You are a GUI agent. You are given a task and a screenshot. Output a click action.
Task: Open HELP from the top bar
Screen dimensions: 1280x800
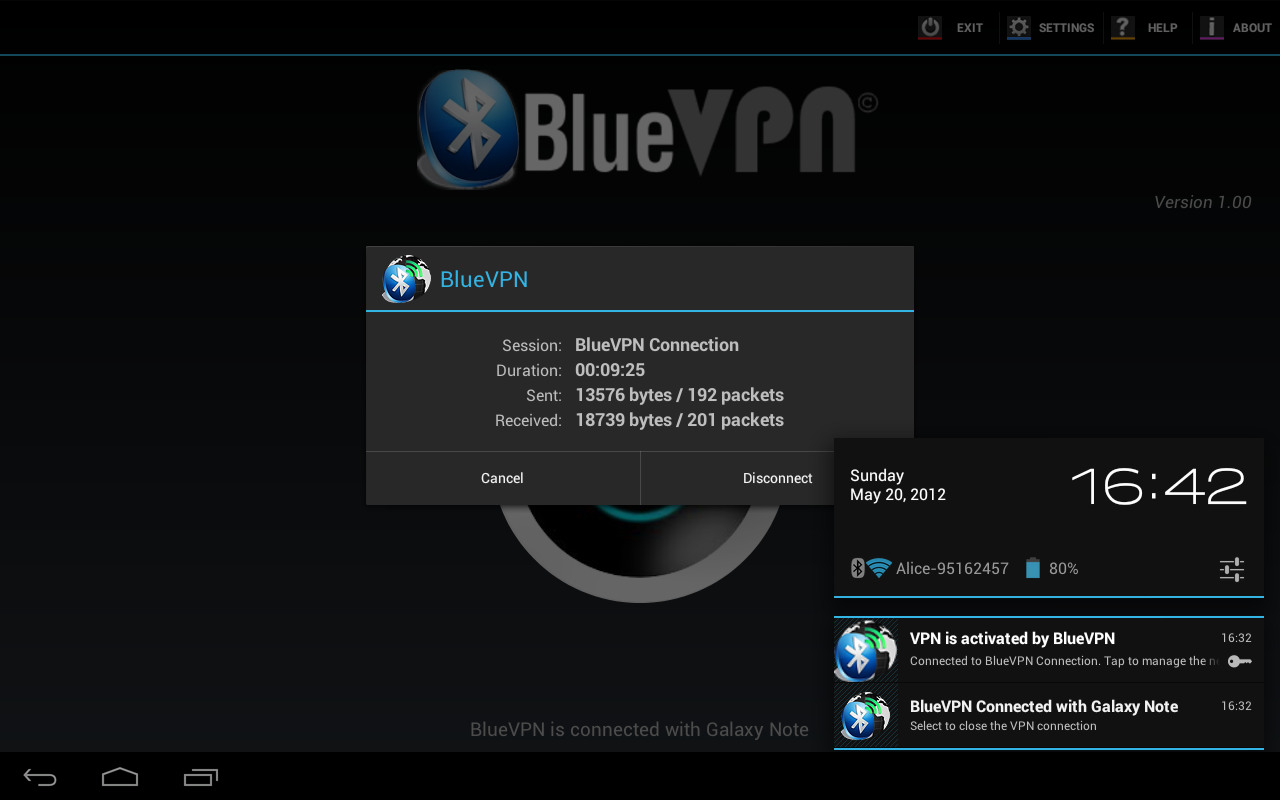point(1145,27)
